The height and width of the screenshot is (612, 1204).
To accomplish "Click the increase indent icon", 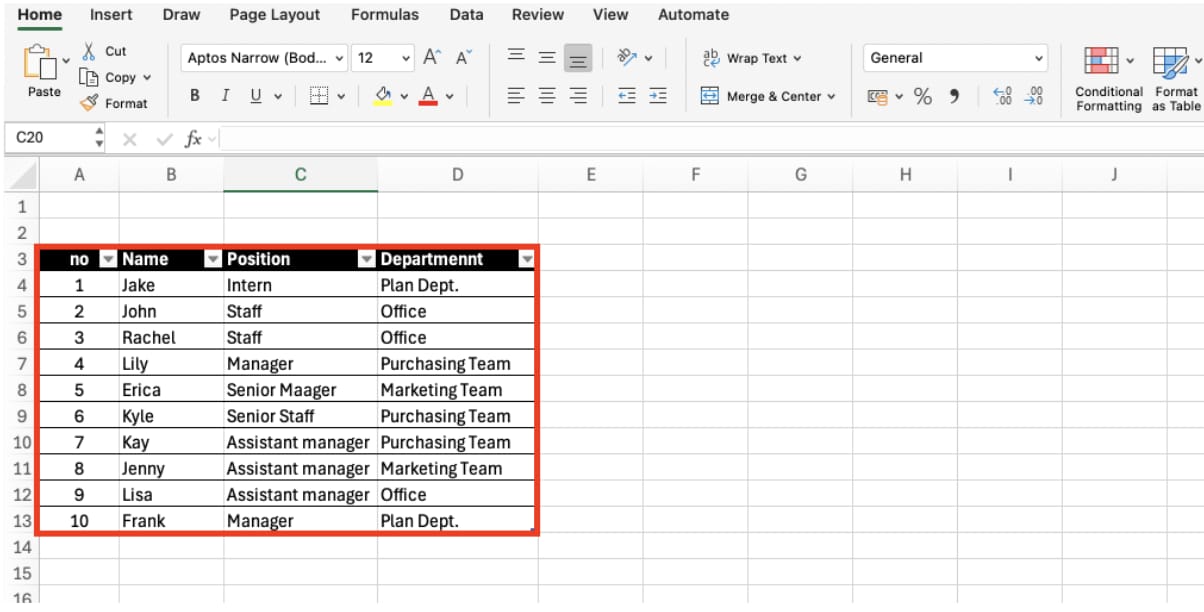I will (x=657, y=96).
